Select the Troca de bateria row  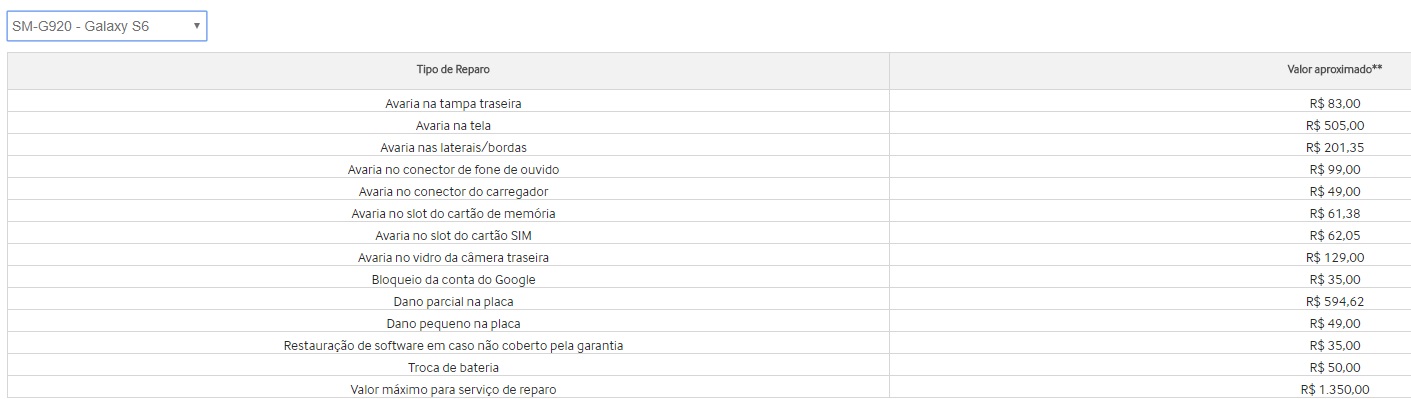coord(706,367)
